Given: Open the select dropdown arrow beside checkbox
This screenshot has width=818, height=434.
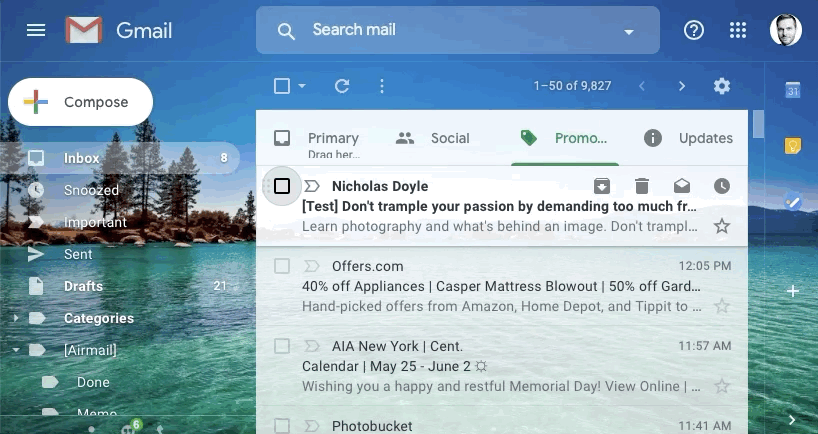Looking at the screenshot, I should tap(302, 86).
